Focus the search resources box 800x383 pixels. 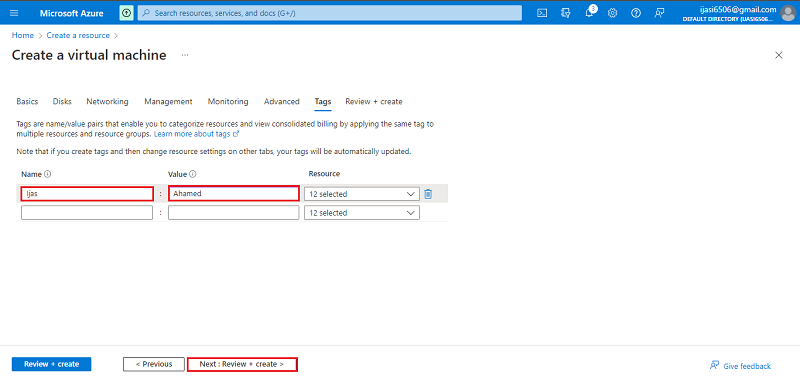(x=330, y=13)
